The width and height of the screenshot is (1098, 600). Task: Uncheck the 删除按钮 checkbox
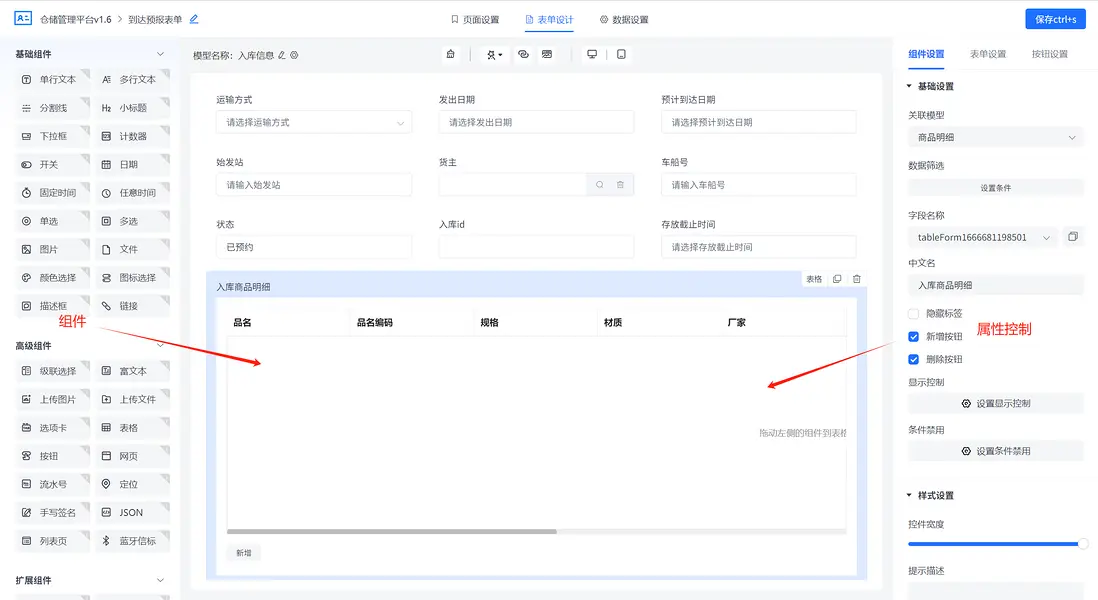[x=913, y=359]
